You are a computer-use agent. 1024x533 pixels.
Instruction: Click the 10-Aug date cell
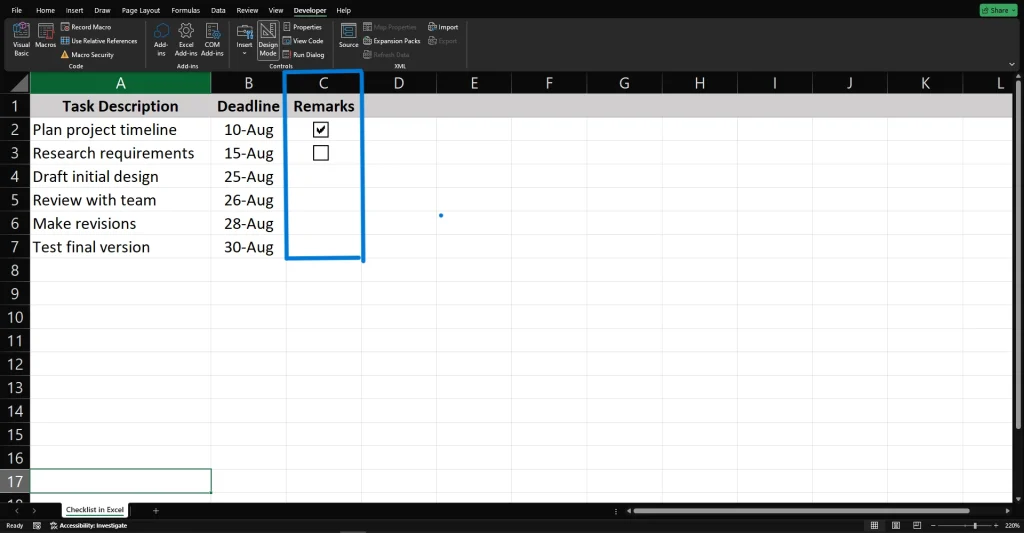pos(249,129)
